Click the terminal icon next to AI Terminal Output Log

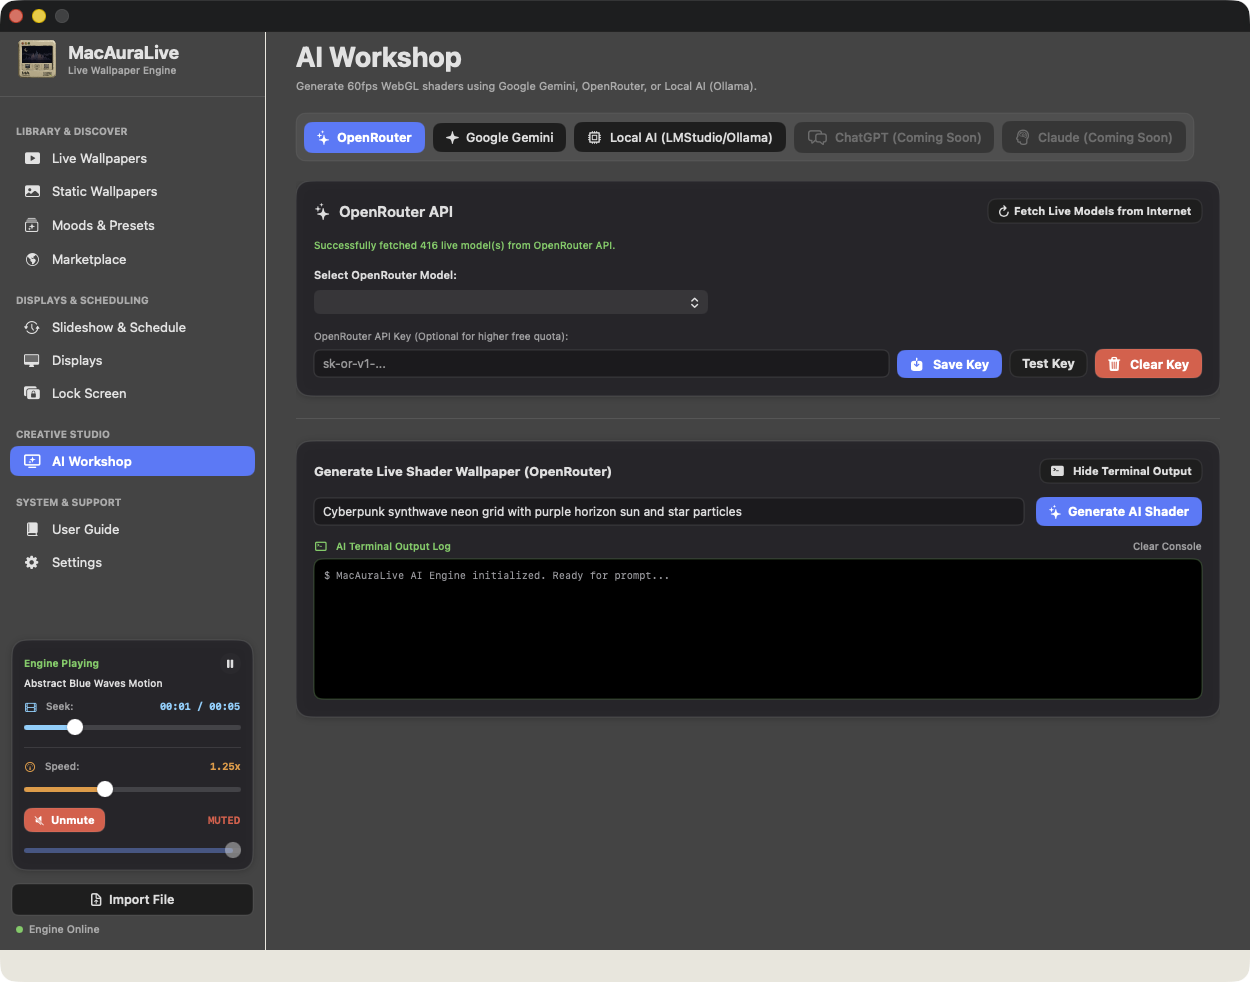click(x=321, y=546)
